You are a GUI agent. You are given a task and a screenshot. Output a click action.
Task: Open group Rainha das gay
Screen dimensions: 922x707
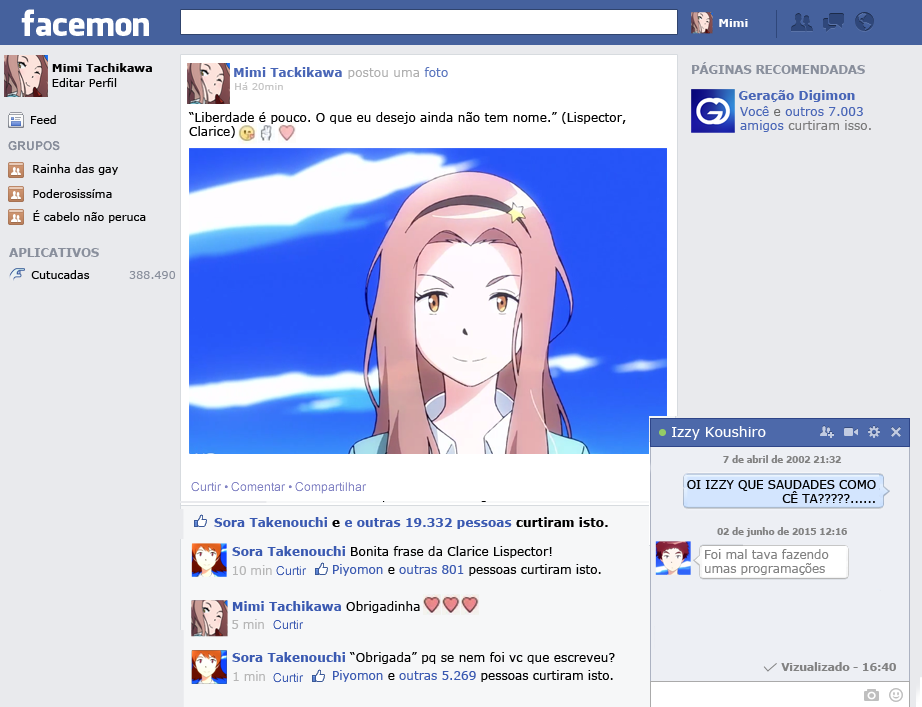(75, 169)
